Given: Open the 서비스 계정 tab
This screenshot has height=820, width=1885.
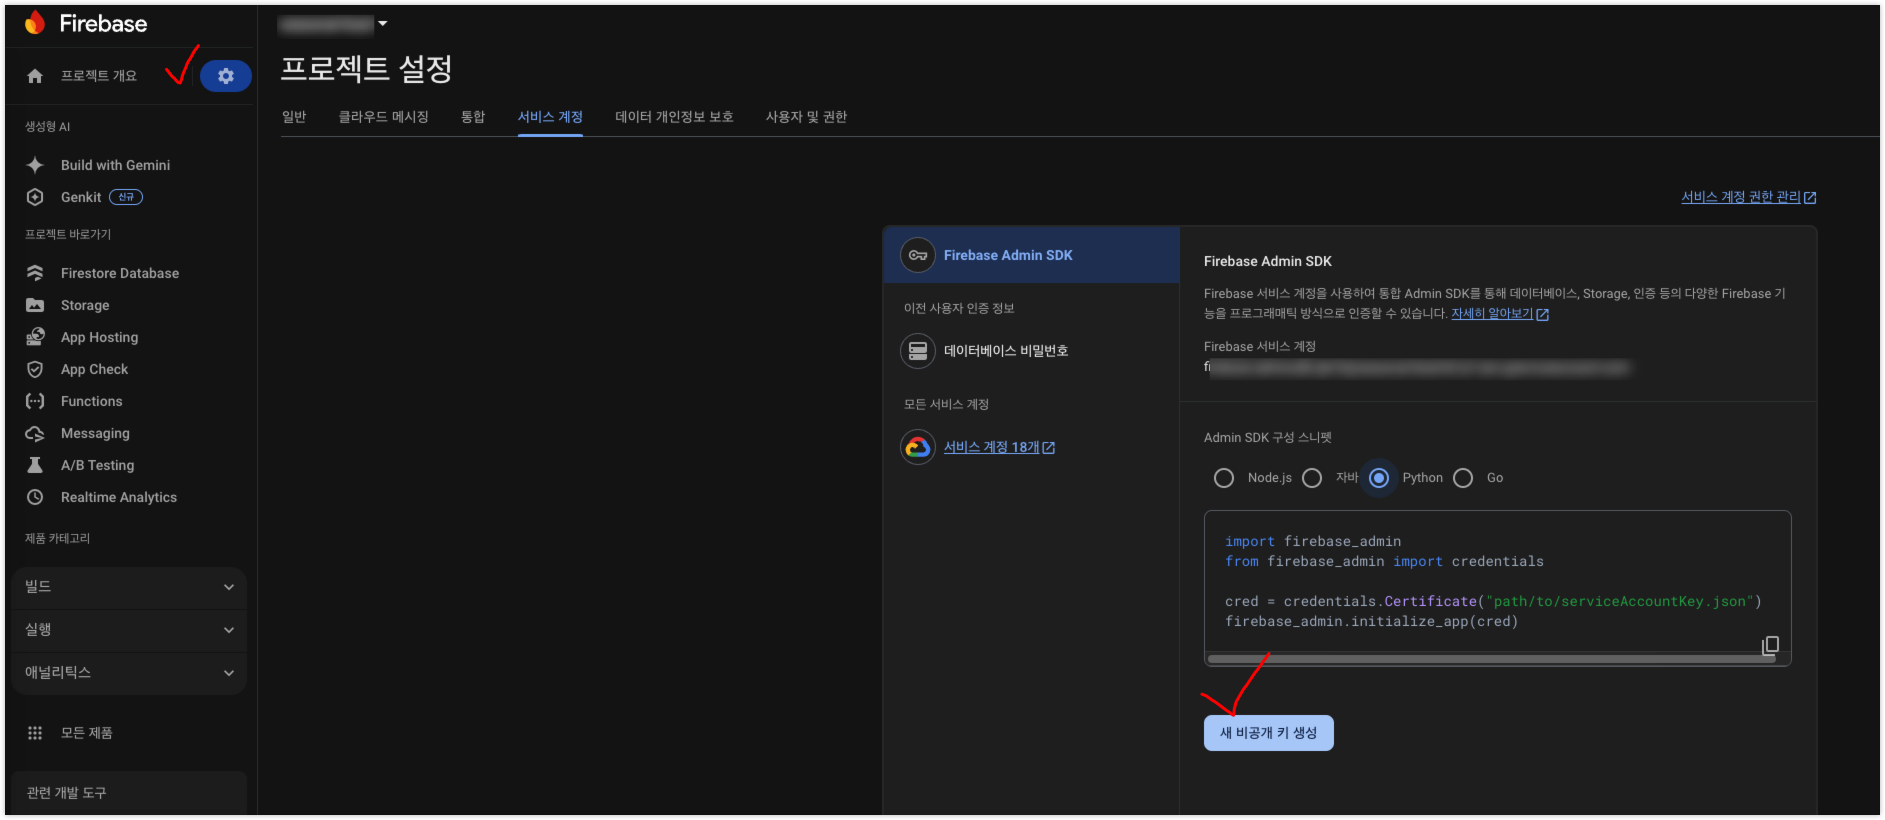Looking at the screenshot, I should [550, 117].
